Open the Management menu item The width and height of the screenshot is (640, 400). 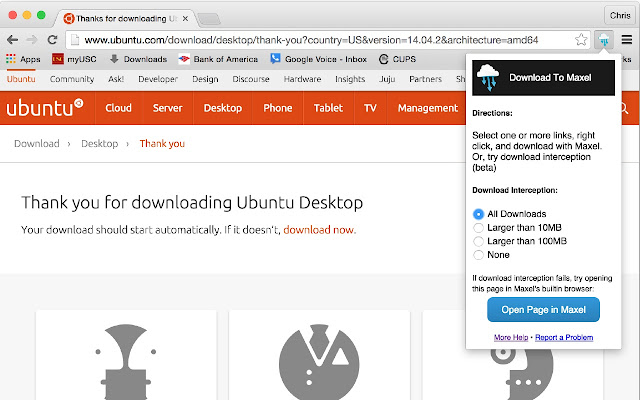click(428, 108)
